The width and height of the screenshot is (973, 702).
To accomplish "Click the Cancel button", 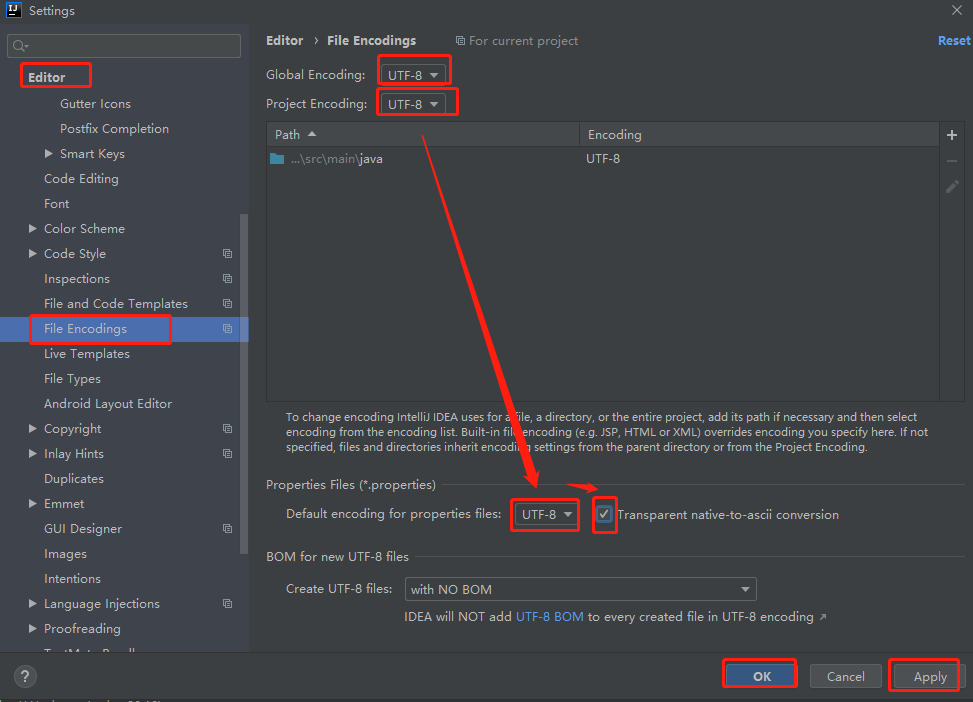I will (x=845, y=676).
